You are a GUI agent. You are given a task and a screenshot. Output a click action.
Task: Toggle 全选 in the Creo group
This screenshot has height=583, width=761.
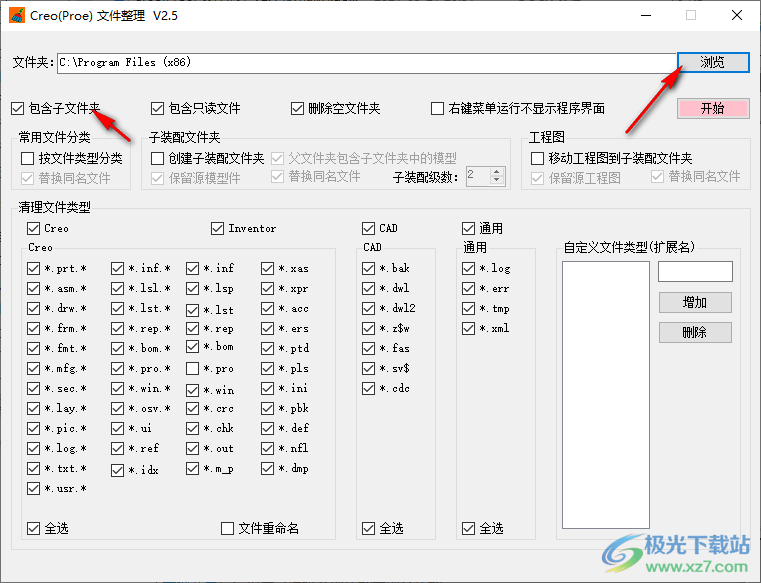(33, 528)
